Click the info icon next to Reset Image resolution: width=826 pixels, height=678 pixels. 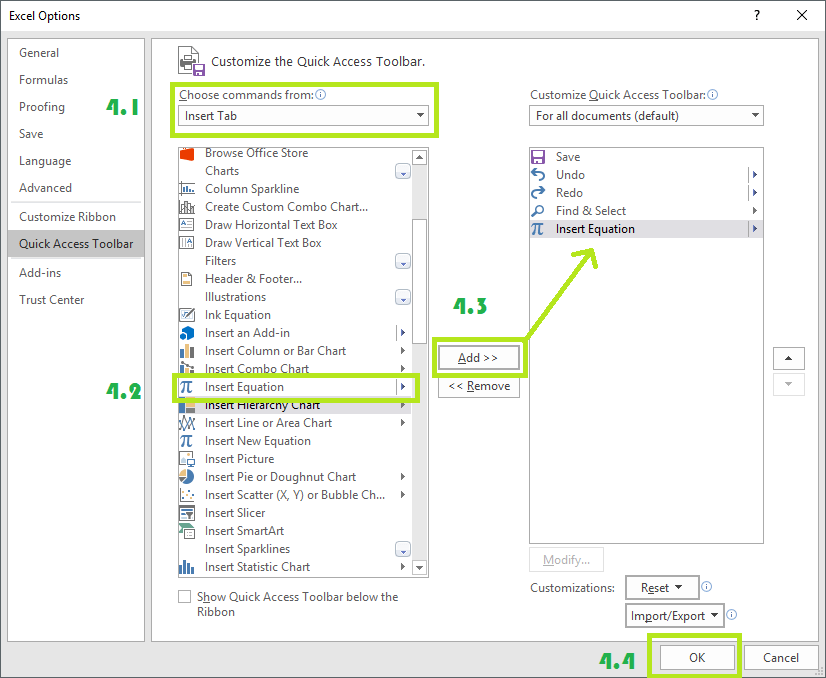(x=707, y=586)
